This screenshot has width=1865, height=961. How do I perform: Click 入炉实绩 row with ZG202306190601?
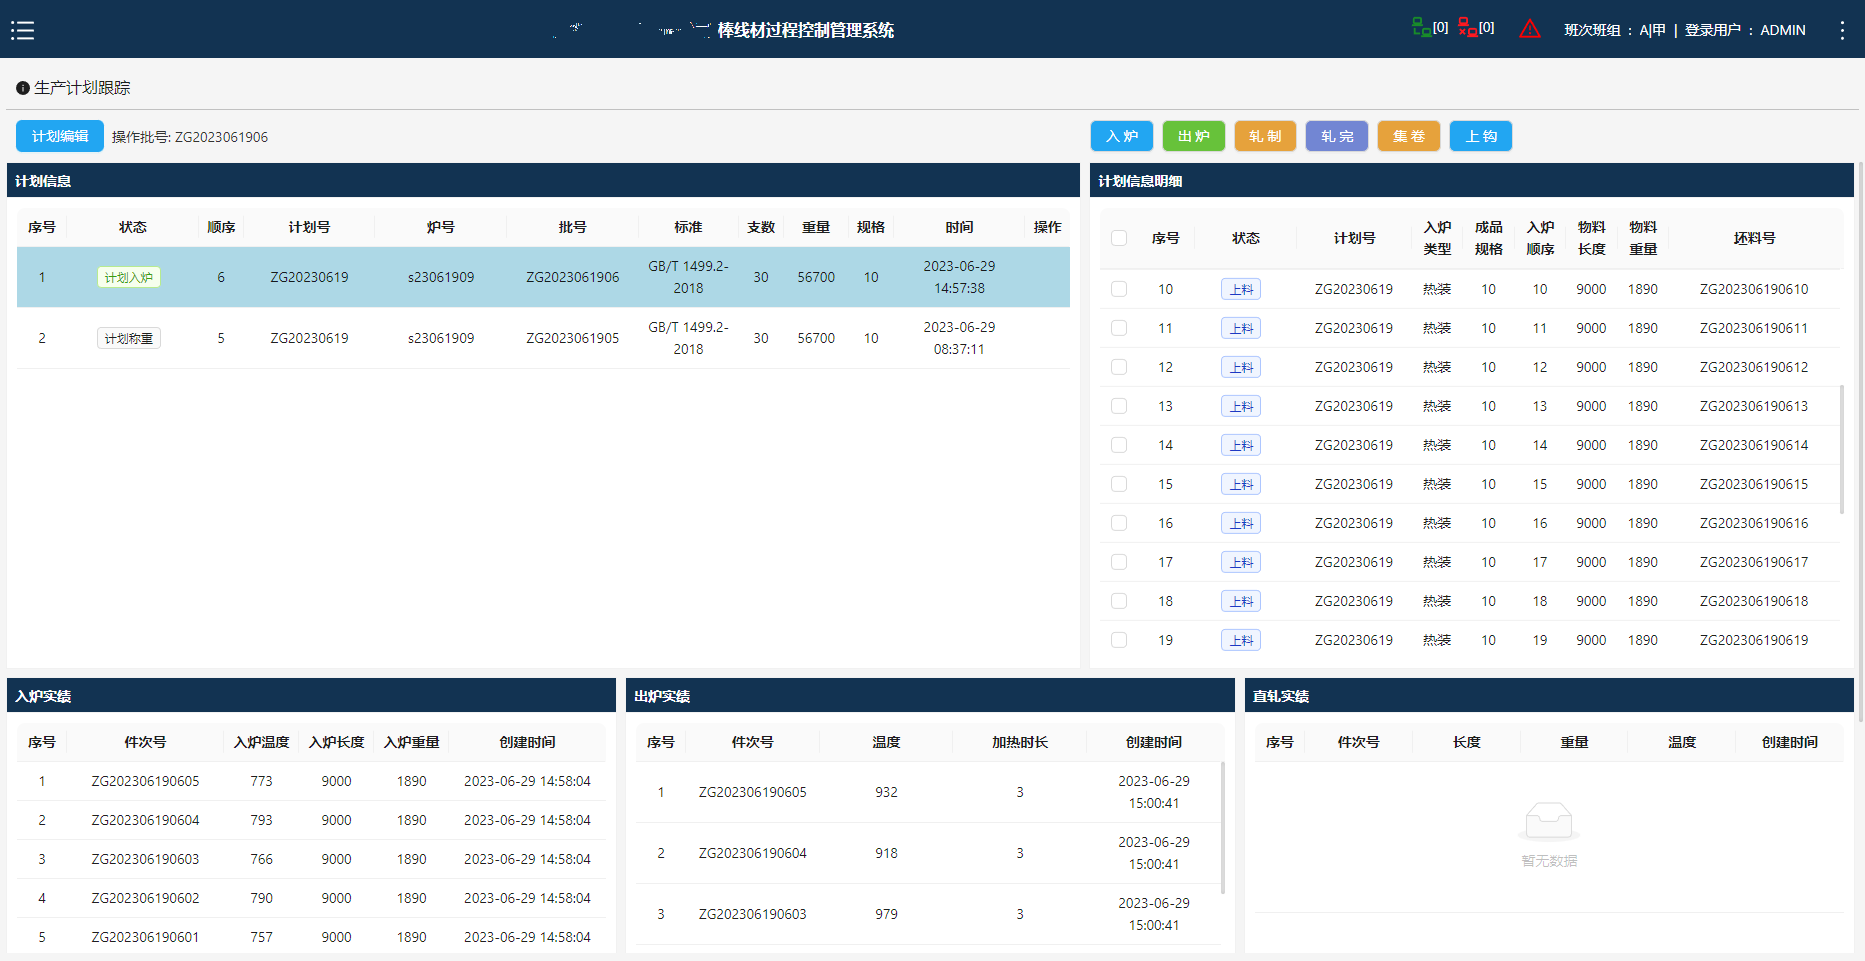311,937
